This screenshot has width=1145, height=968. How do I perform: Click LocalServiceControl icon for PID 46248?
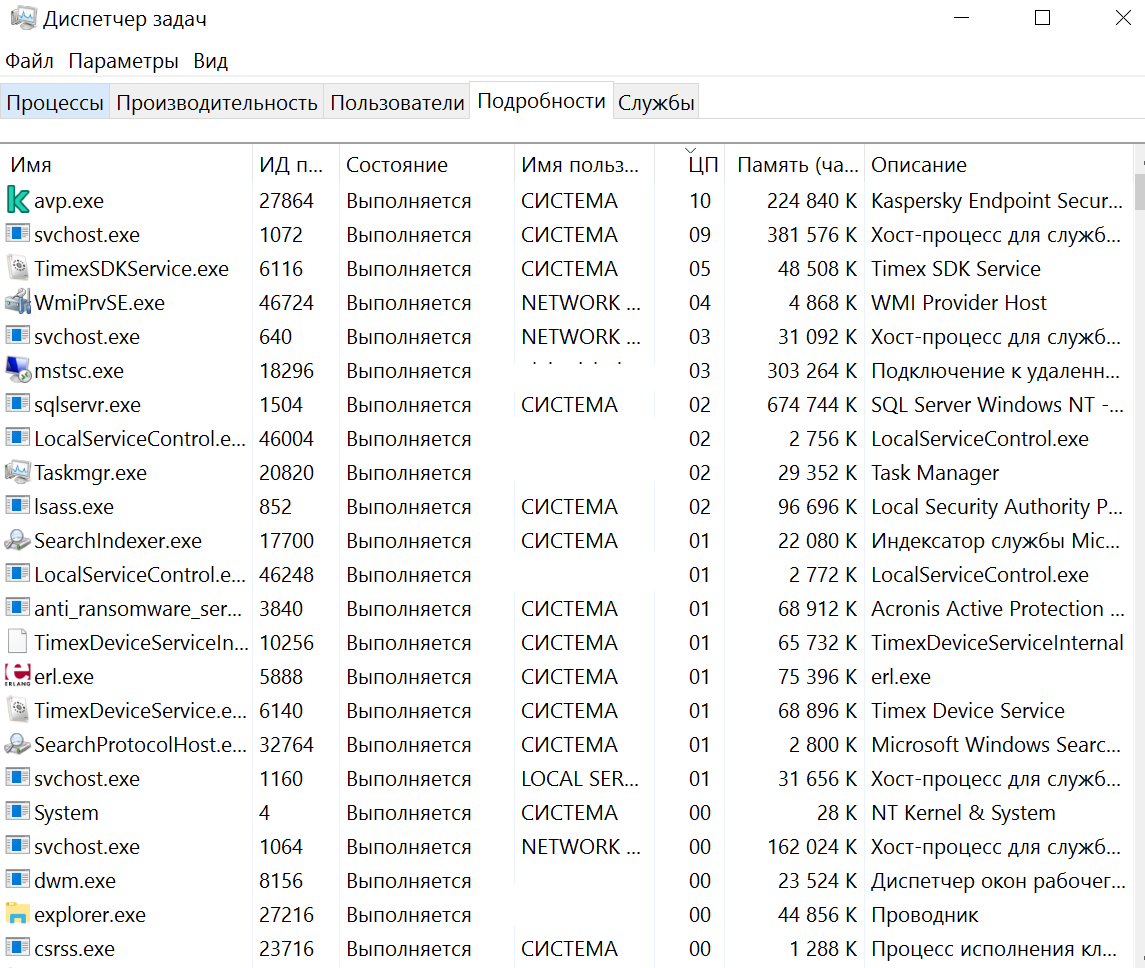pos(18,574)
